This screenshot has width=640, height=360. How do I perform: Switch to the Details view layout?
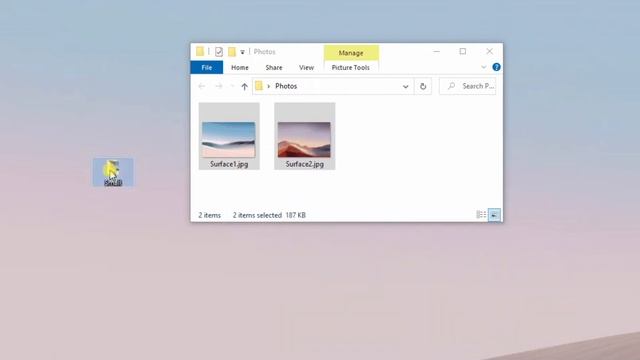click(481, 215)
